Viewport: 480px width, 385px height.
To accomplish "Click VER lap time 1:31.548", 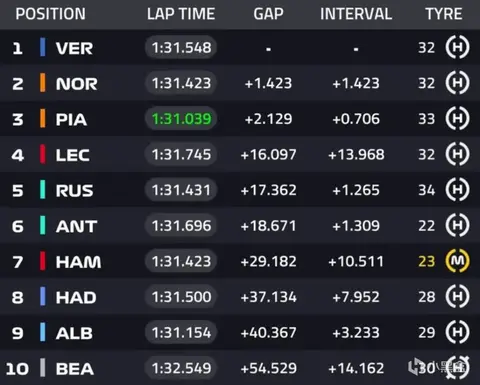I will click(x=181, y=47).
